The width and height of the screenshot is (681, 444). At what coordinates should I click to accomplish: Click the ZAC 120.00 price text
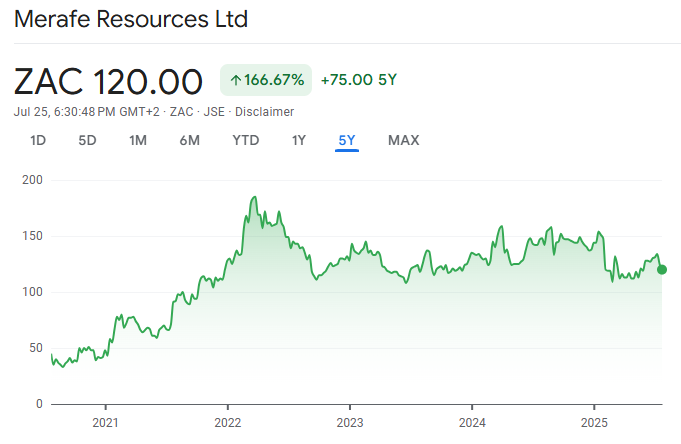[108, 81]
